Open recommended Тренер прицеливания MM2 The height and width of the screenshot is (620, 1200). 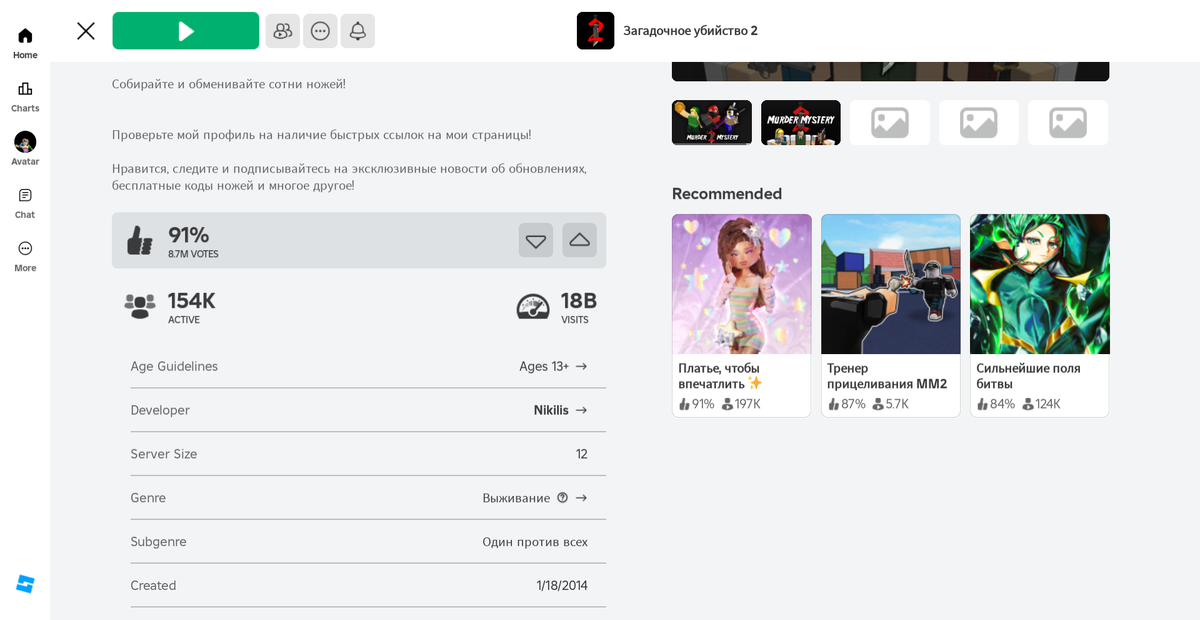[891, 315]
